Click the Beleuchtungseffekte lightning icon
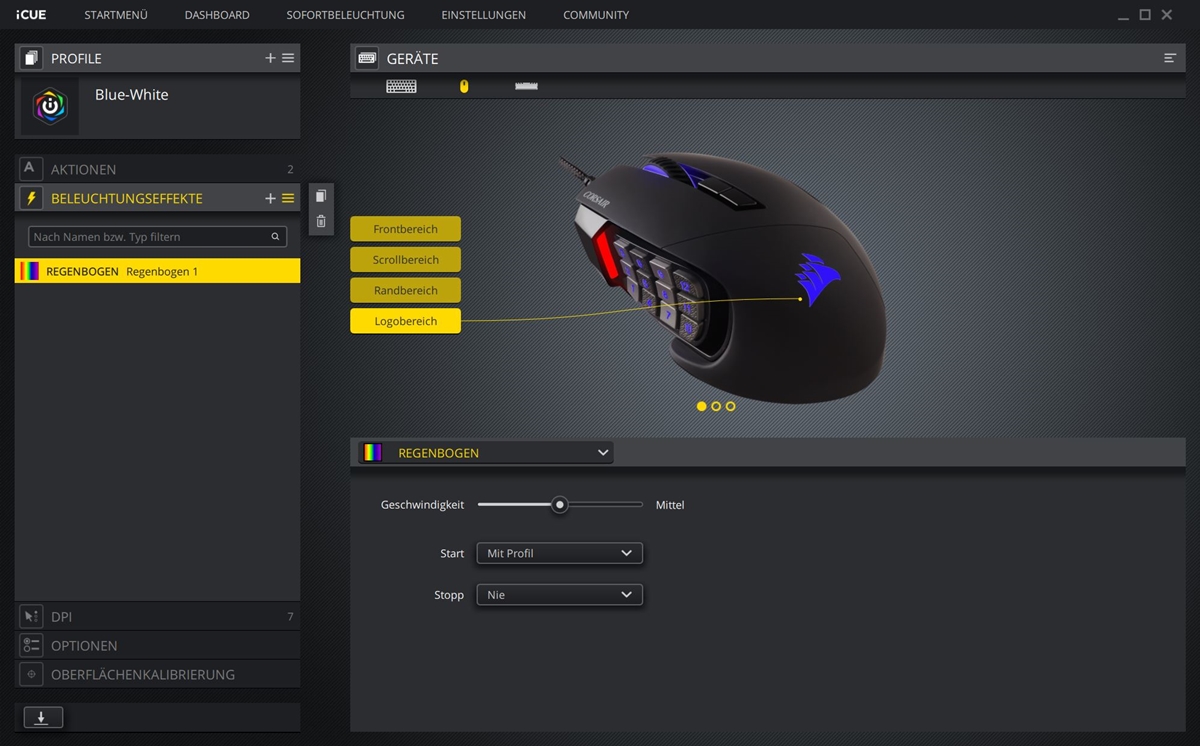The height and width of the screenshot is (746, 1200). point(30,198)
